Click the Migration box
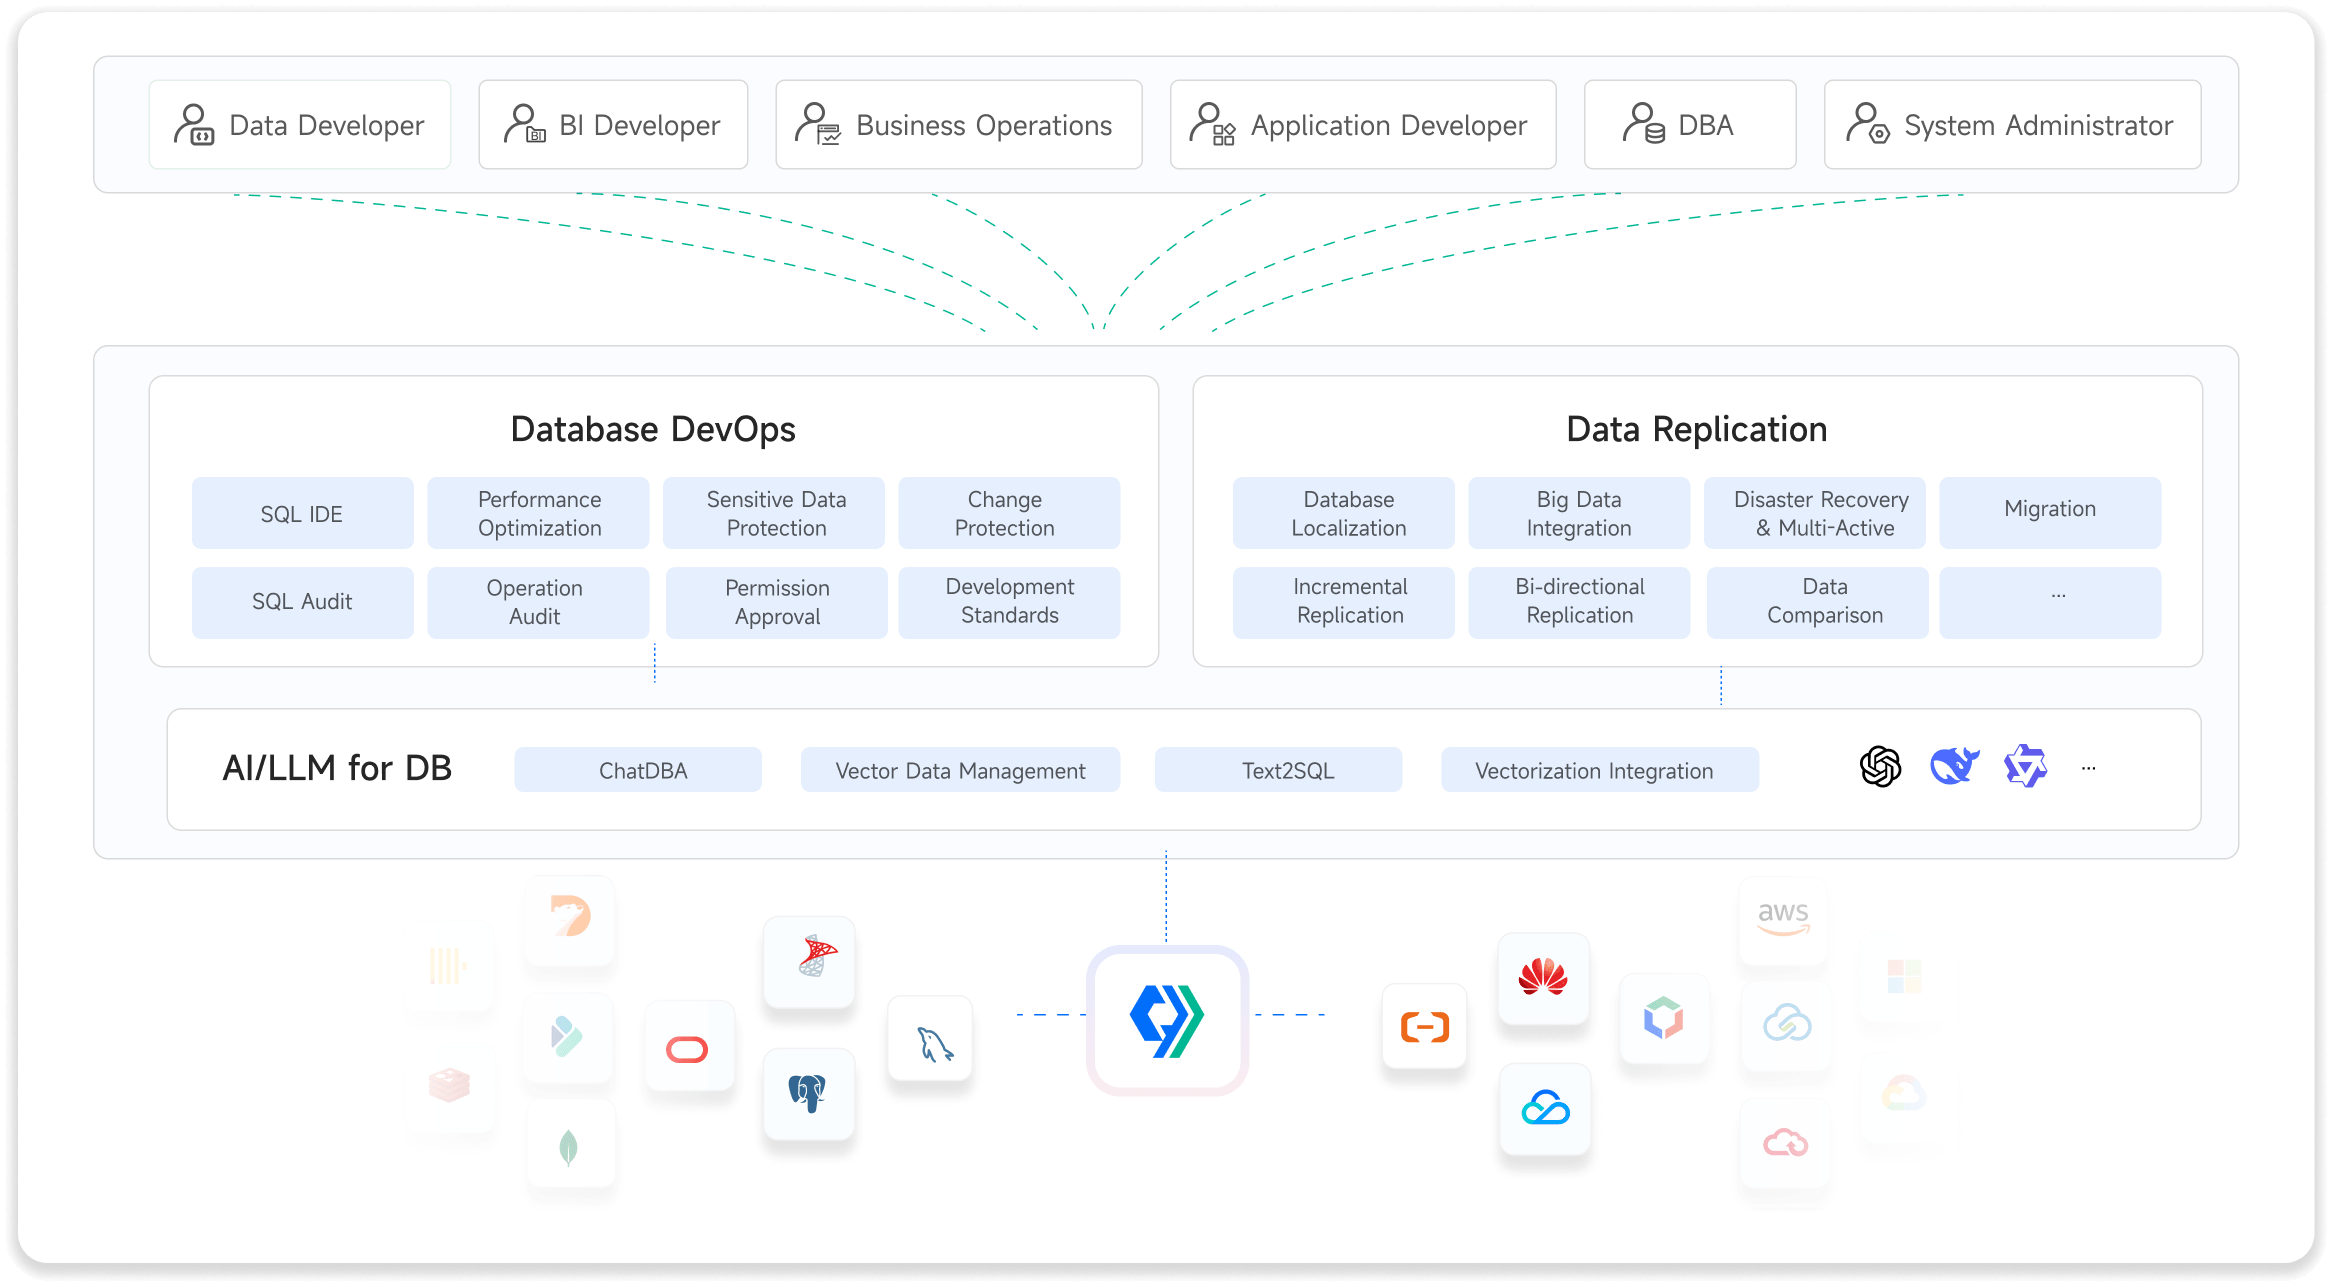 click(x=2050, y=513)
